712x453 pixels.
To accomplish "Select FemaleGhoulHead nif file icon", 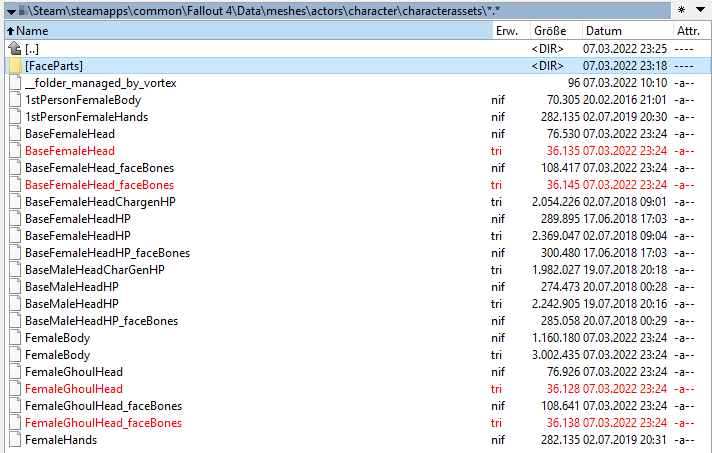I will pyautogui.click(x=15, y=372).
